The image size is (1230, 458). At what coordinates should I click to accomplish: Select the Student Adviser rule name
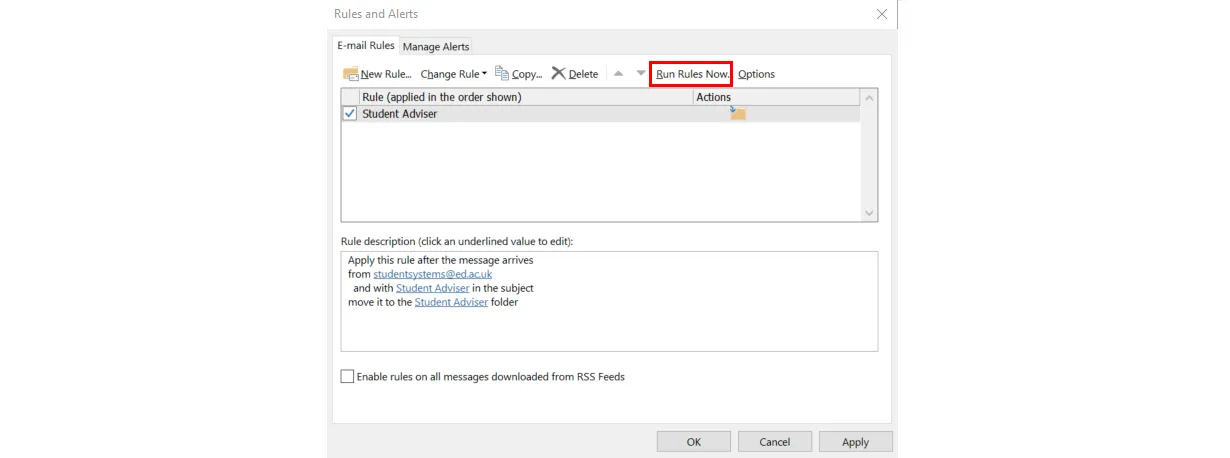400,114
